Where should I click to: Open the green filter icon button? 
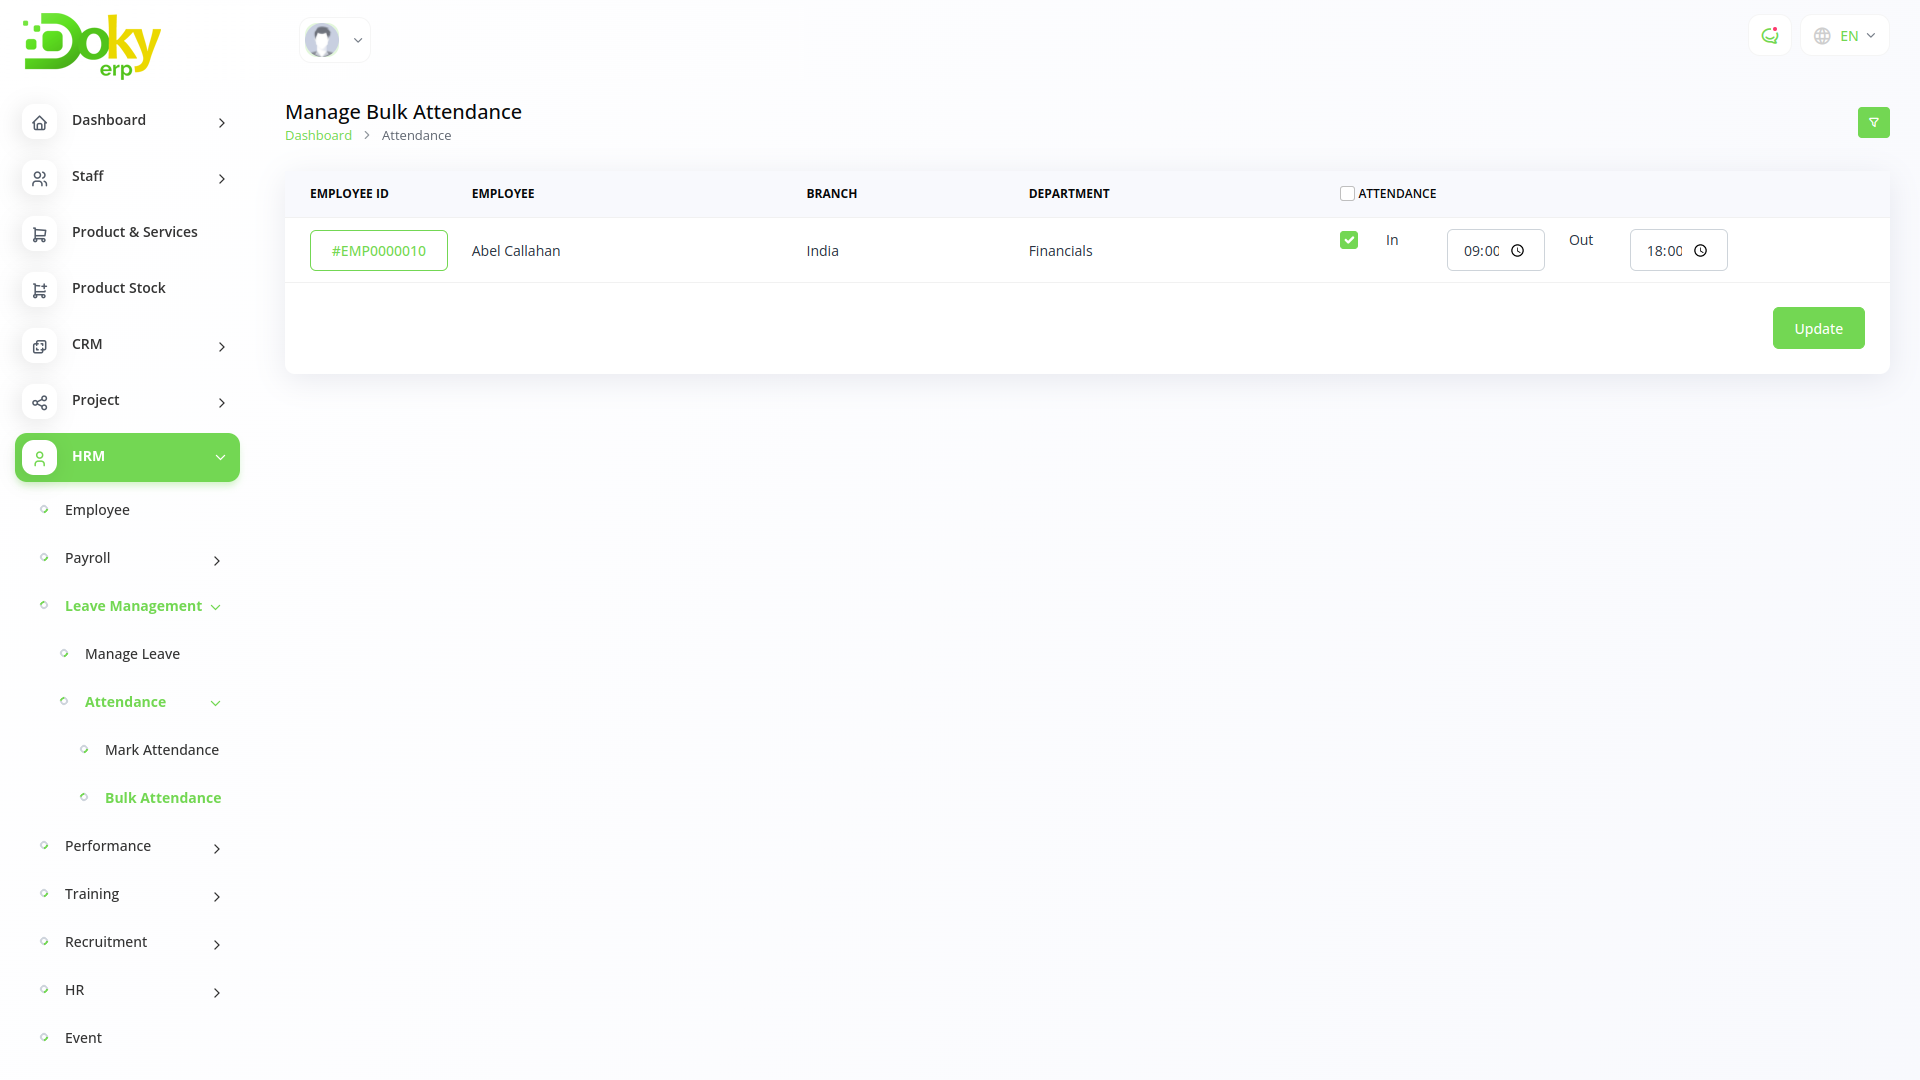tap(1873, 122)
